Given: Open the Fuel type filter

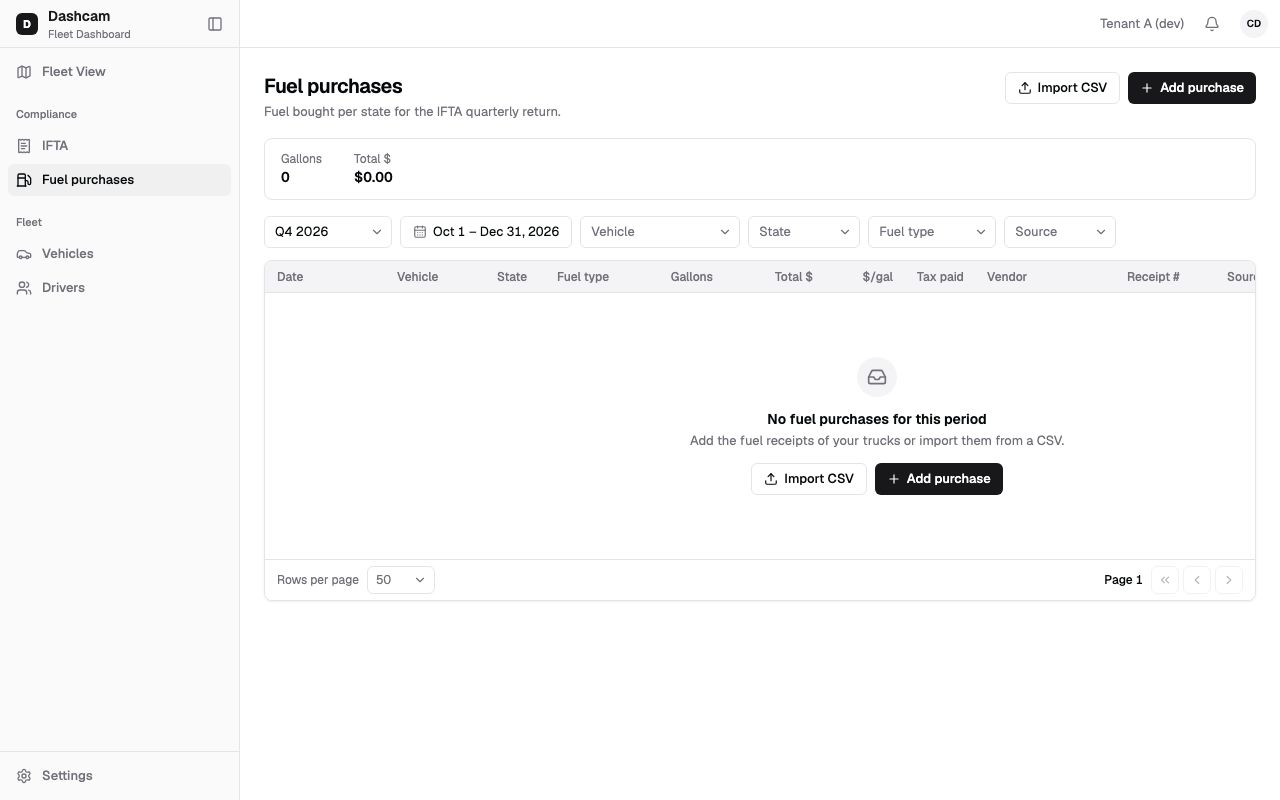Looking at the screenshot, I should pos(932,232).
